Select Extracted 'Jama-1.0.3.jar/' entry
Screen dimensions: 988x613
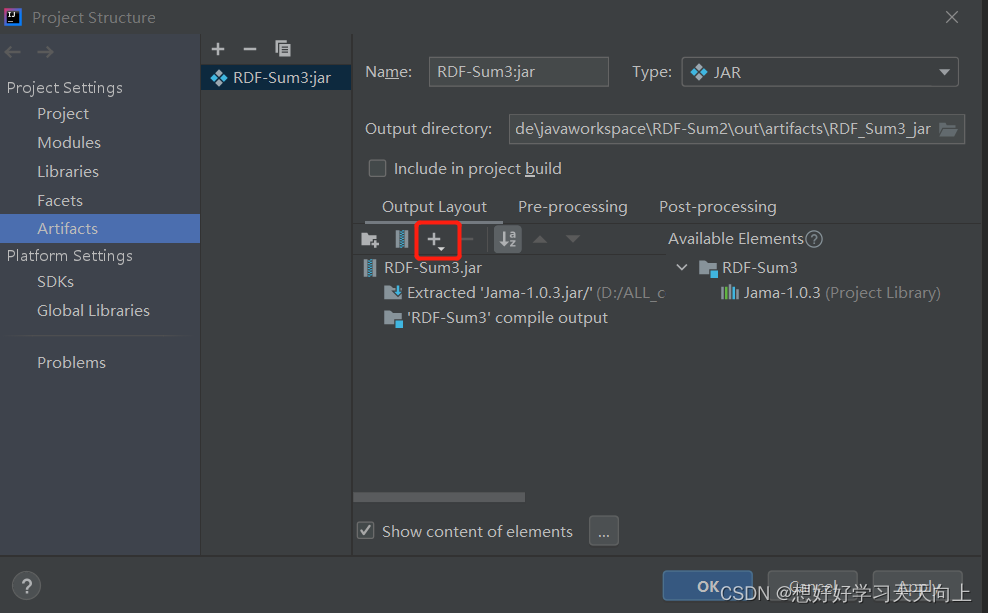[x=524, y=293]
